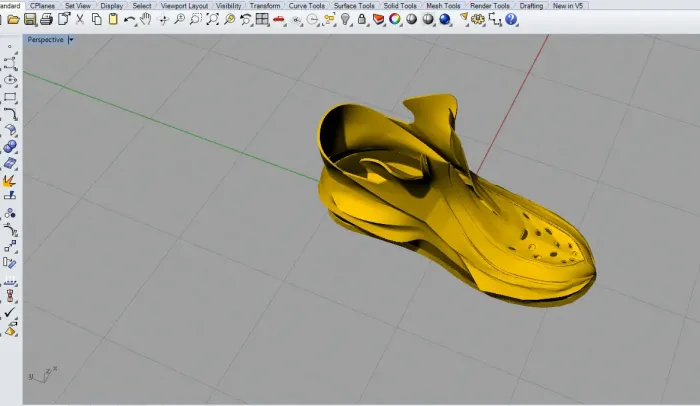Image resolution: width=700 pixels, height=406 pixels.
Task: Switch to the Solid Tools tab
Action: 400,6
